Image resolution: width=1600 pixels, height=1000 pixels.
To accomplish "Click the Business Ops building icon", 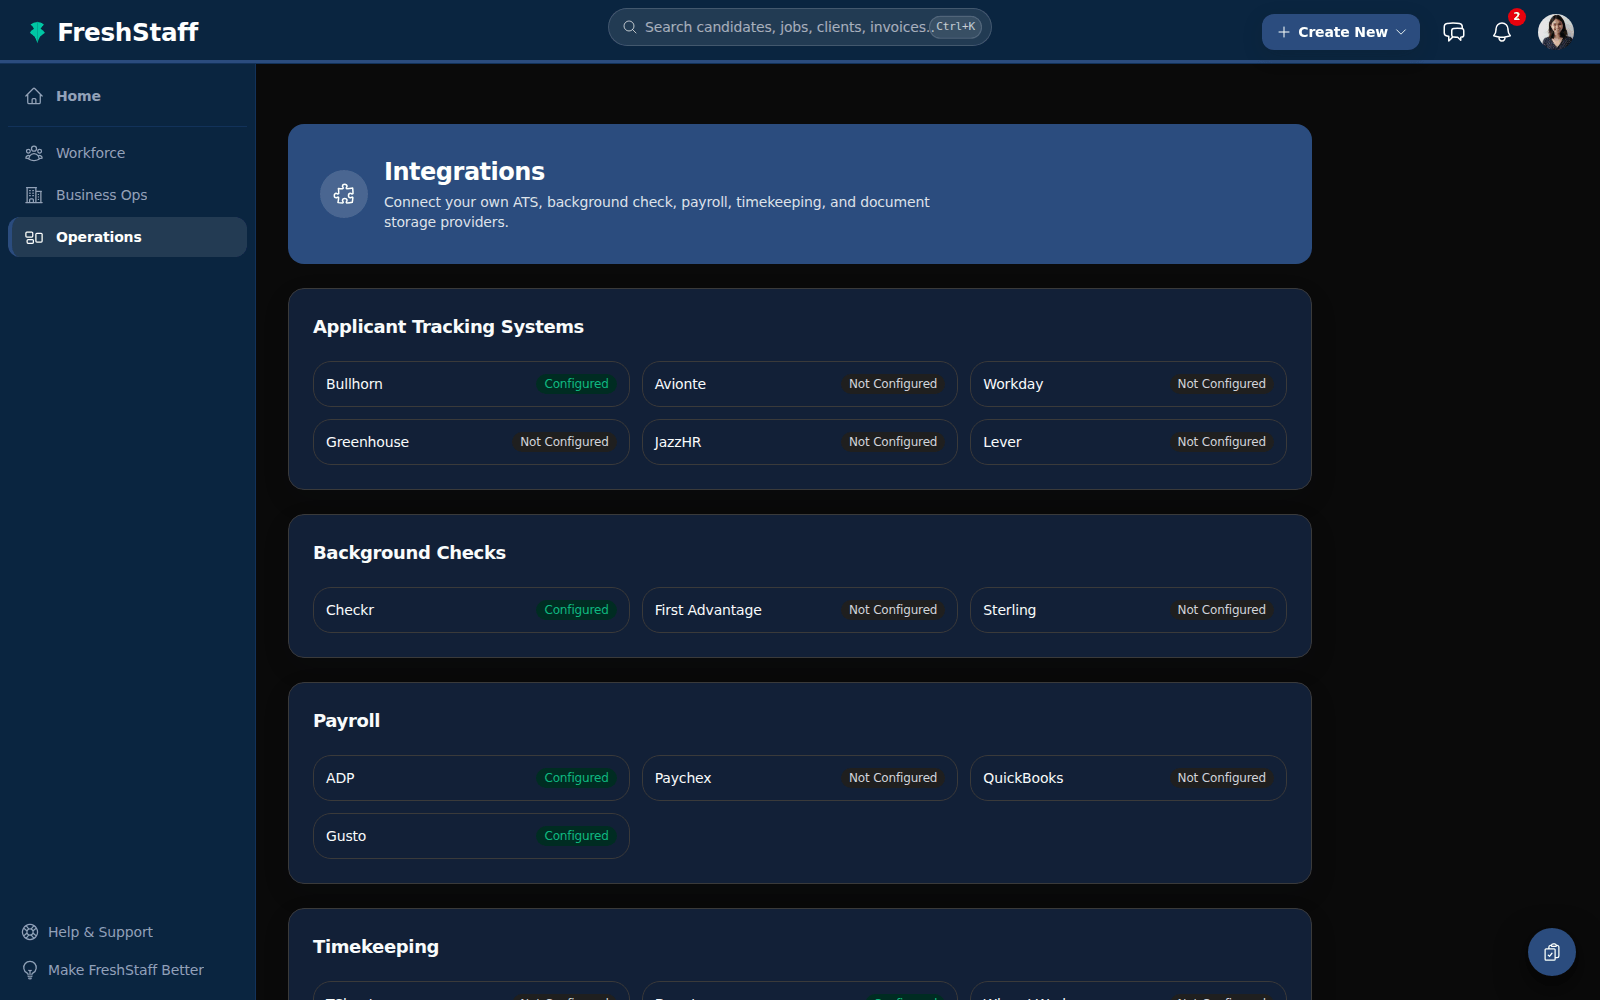I will (34, 195).
